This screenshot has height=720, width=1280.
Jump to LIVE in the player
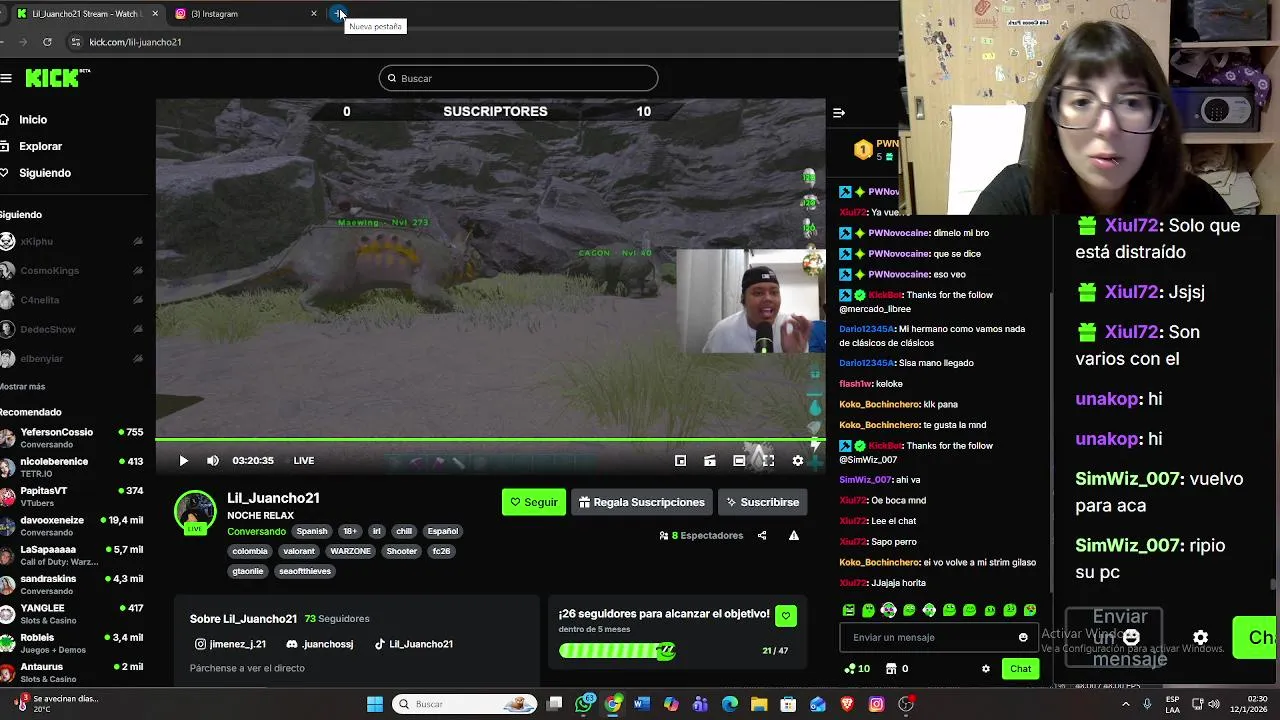coord(304,461)
